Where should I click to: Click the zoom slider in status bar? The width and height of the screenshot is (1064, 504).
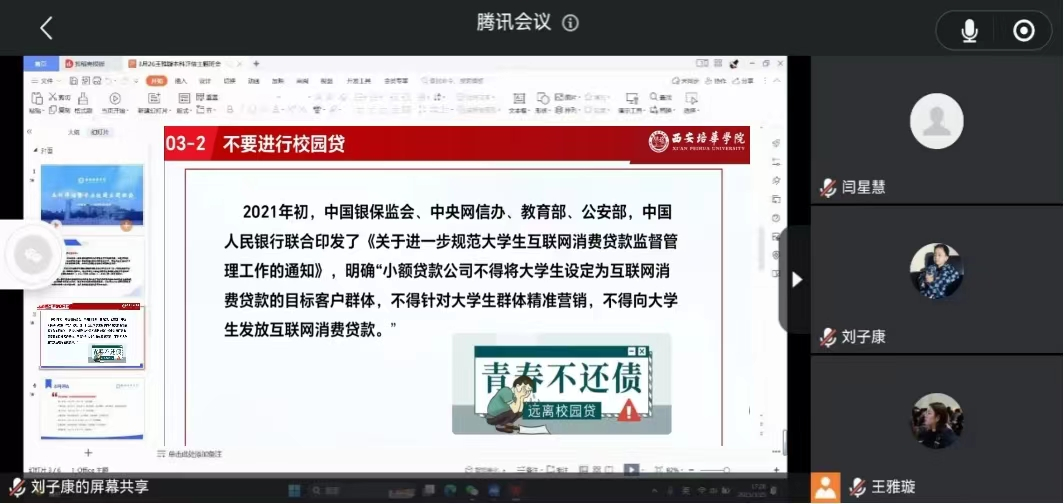(x=712, y=469)
